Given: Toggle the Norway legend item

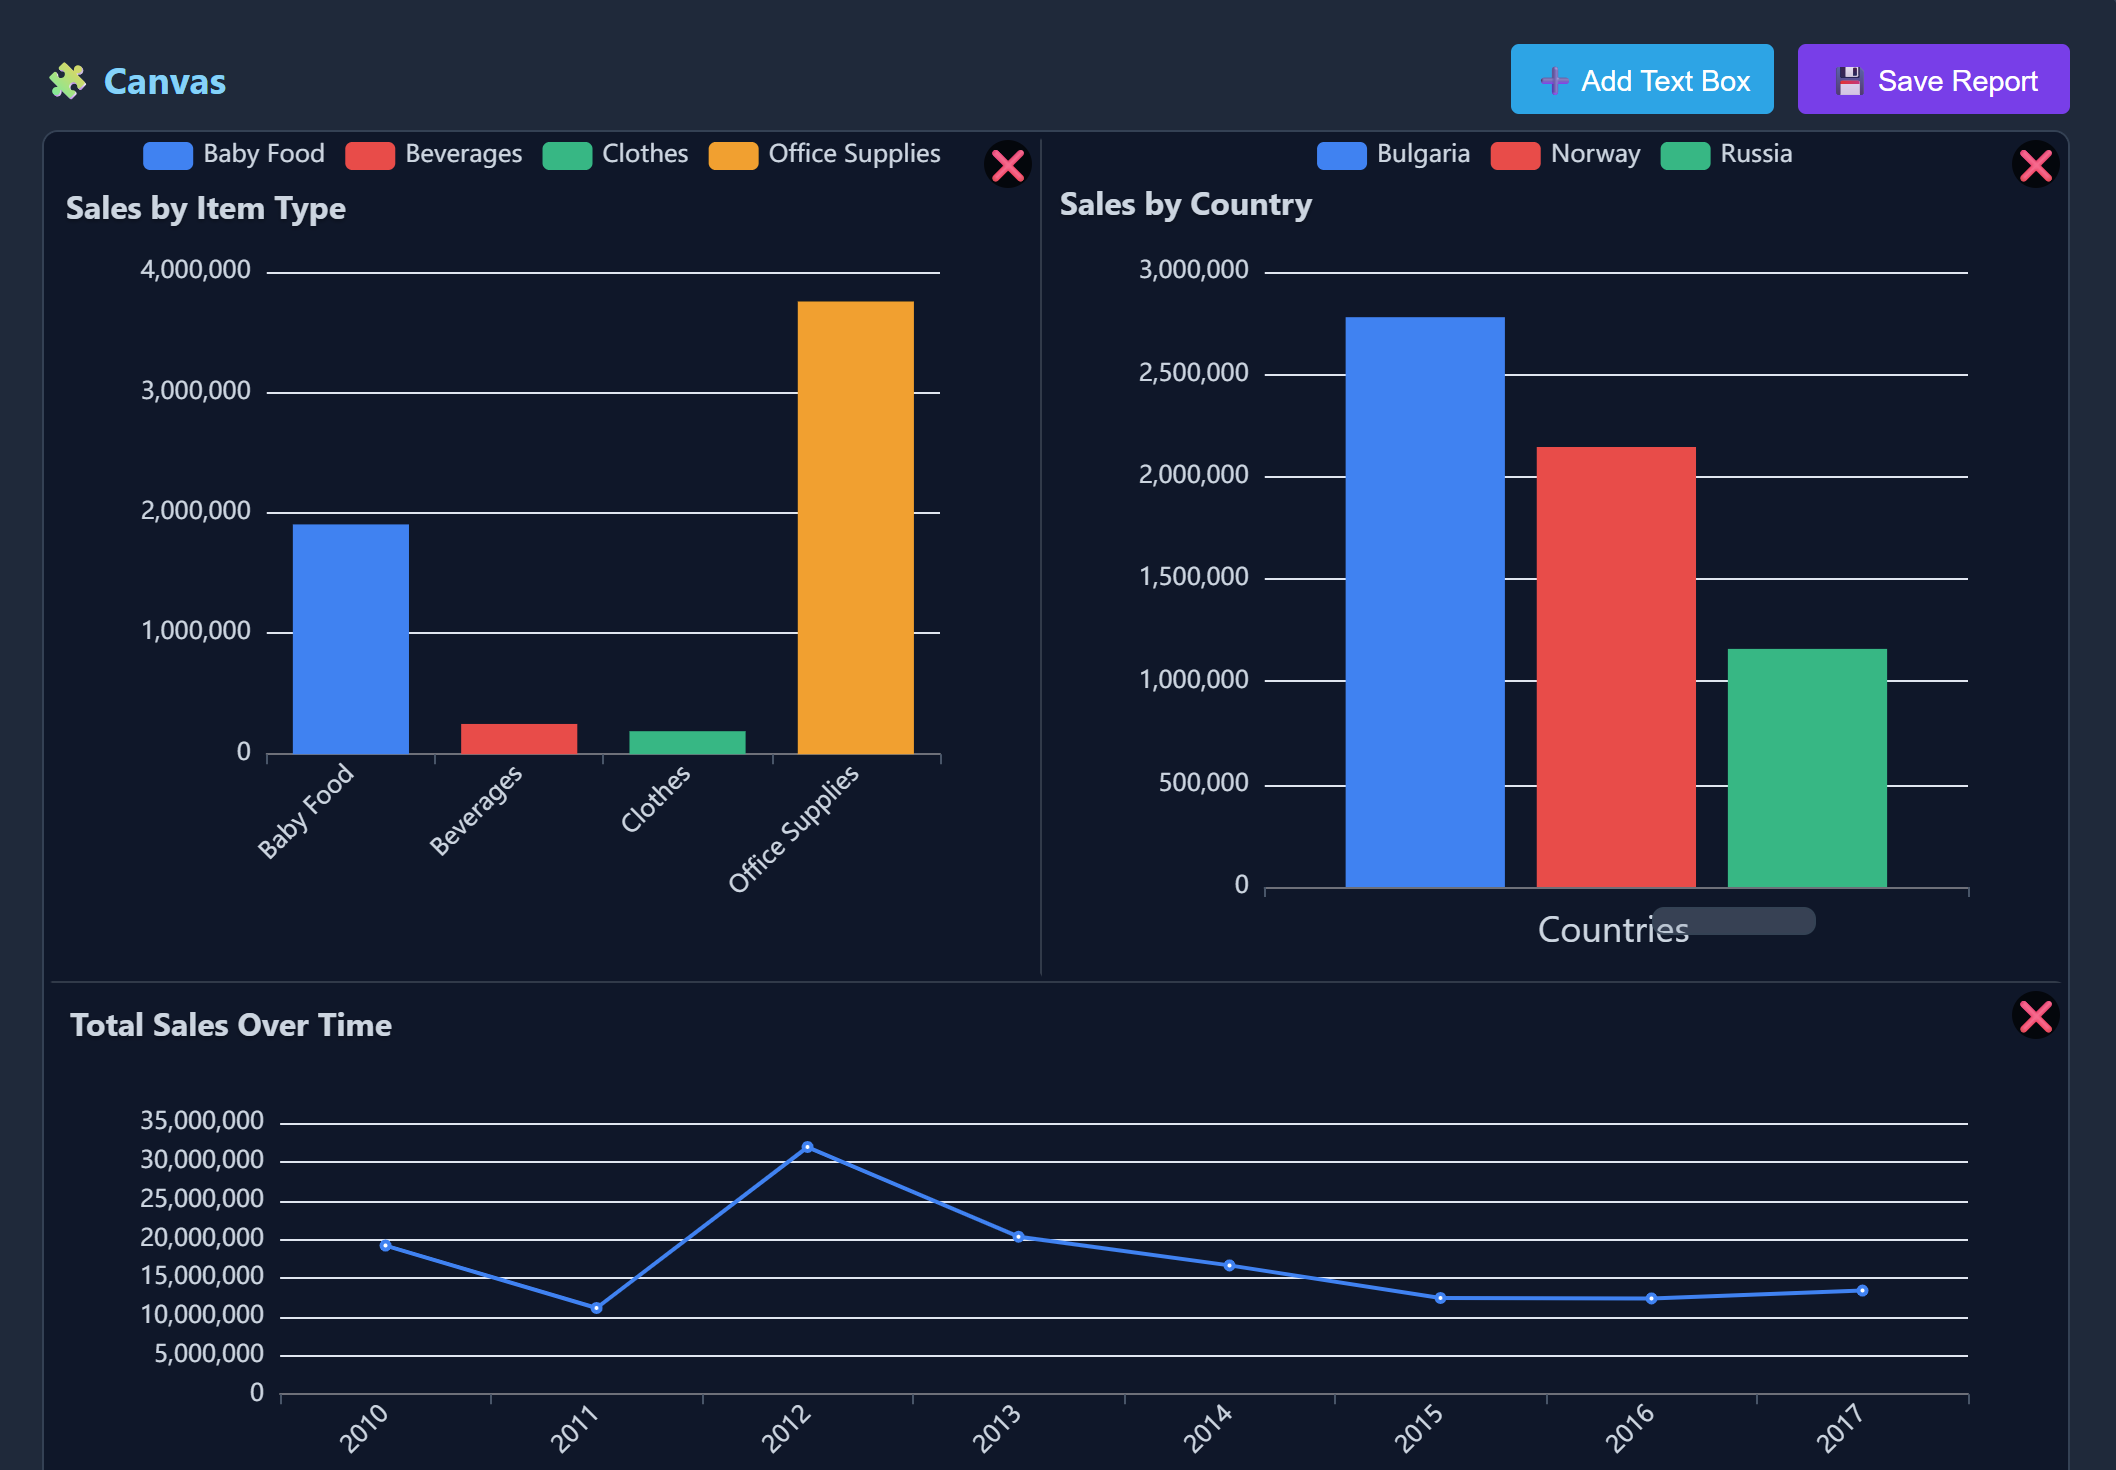Looking at the screenshot, I should point(1566,153).
